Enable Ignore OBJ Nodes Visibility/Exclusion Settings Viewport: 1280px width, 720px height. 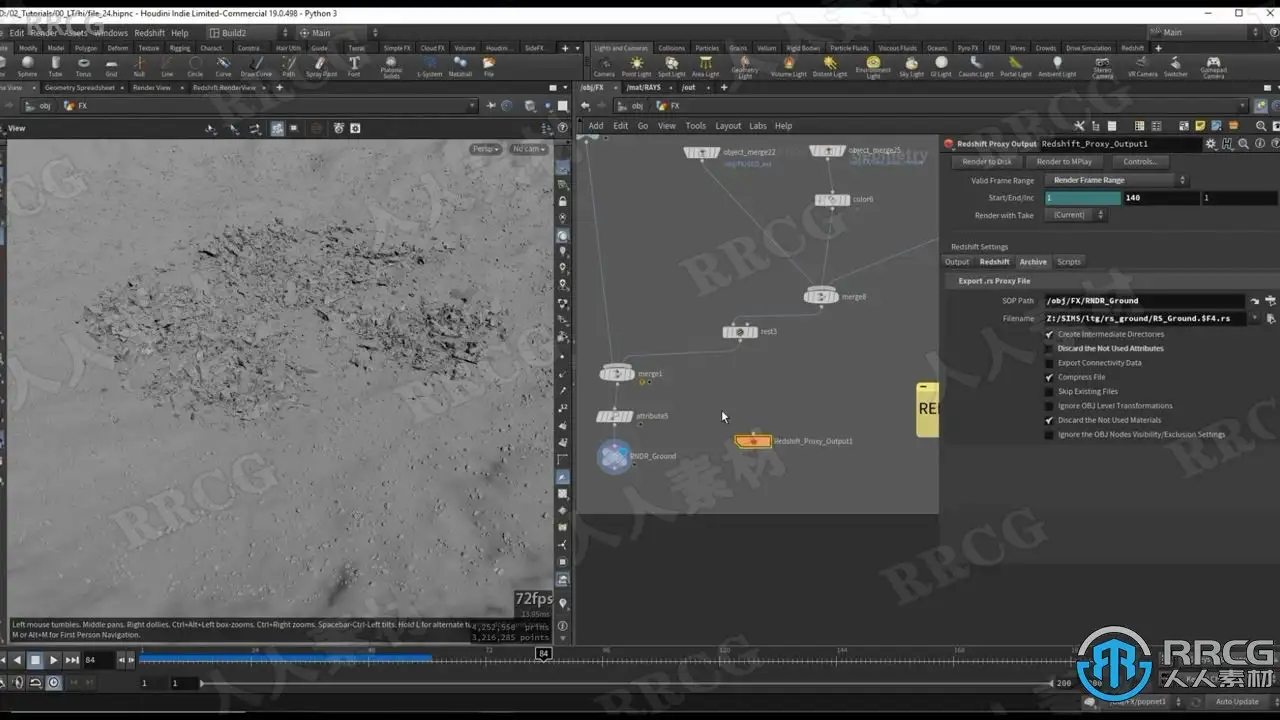click(1049, 434)
